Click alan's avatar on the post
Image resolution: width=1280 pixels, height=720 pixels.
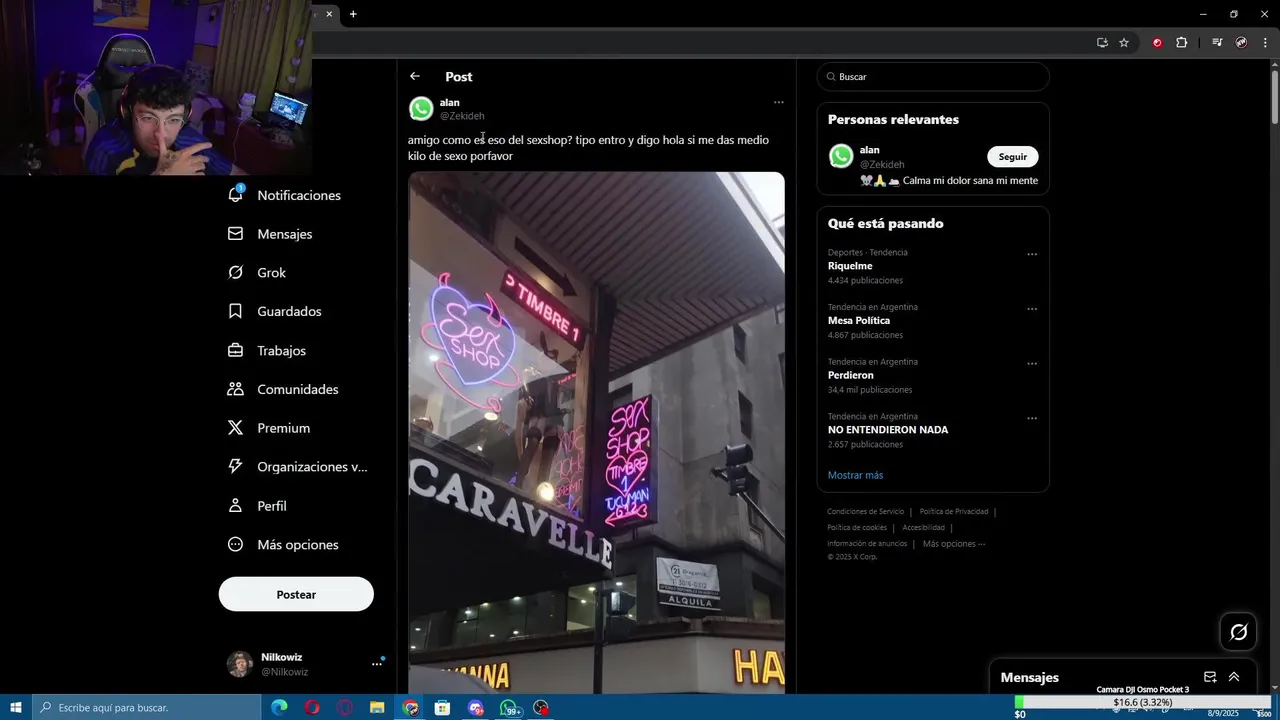(x=422, y=108)
